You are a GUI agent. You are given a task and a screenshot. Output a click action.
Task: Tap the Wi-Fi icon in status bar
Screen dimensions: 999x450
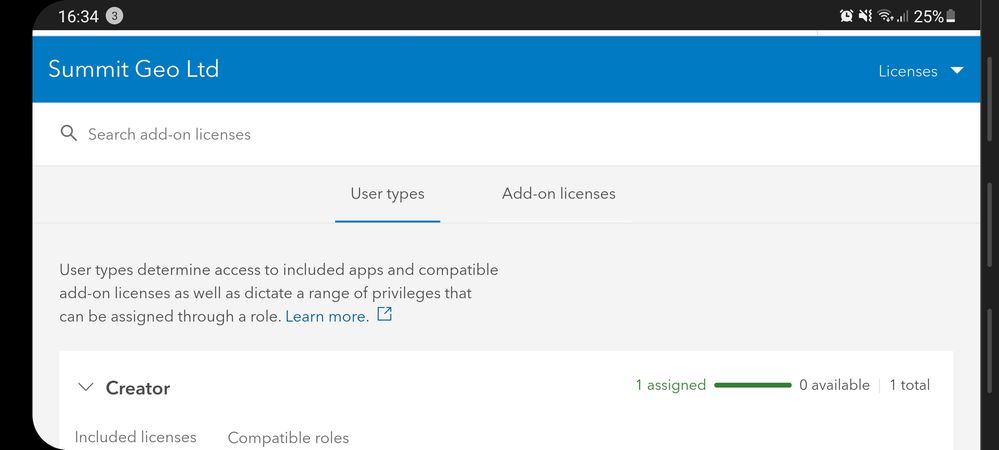click(x=885, y=16)
